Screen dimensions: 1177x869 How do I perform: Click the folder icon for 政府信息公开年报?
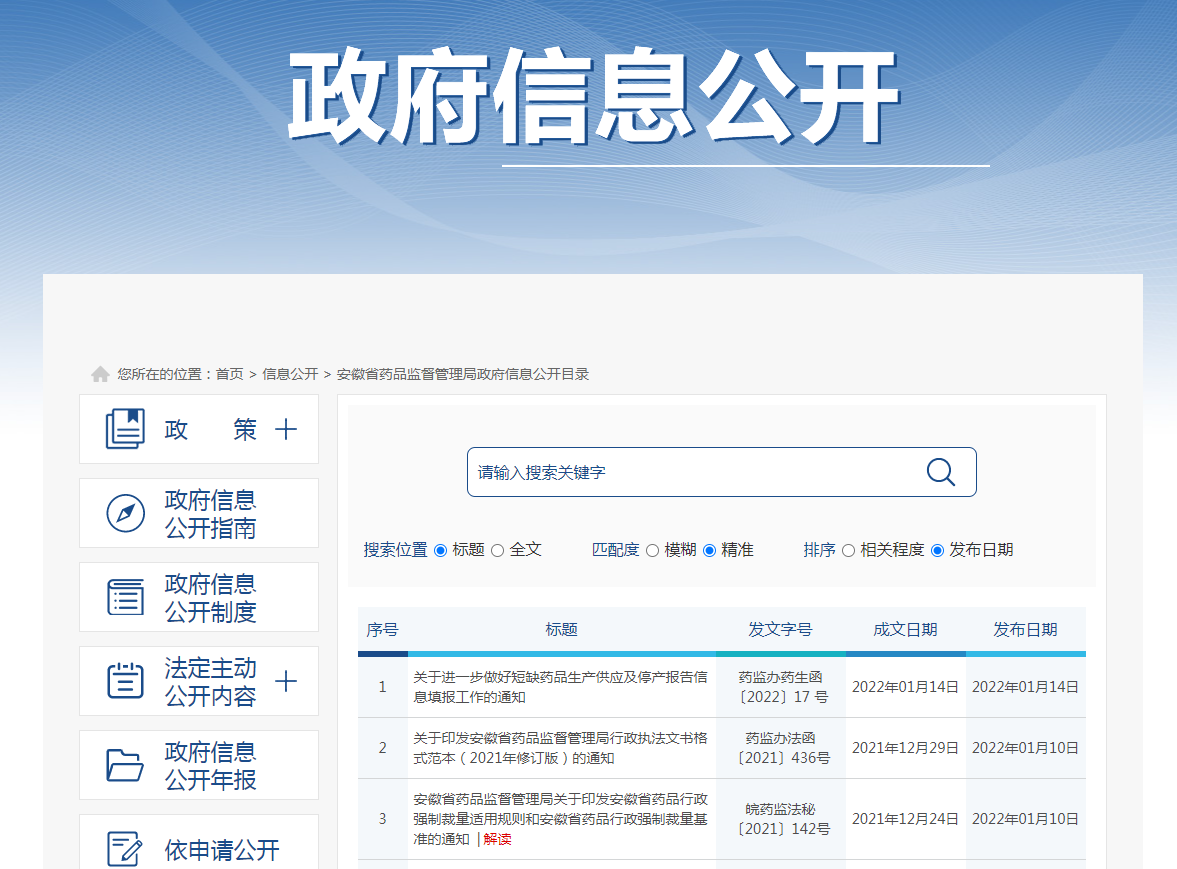pos(125,765)
